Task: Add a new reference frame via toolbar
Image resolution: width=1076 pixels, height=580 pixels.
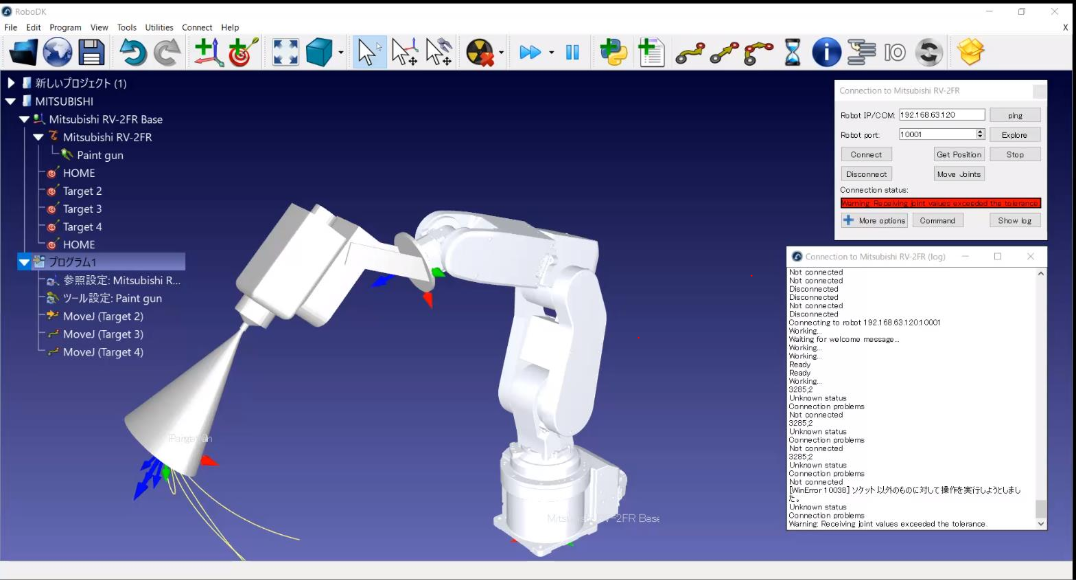Action: click(x=208, y=52)
